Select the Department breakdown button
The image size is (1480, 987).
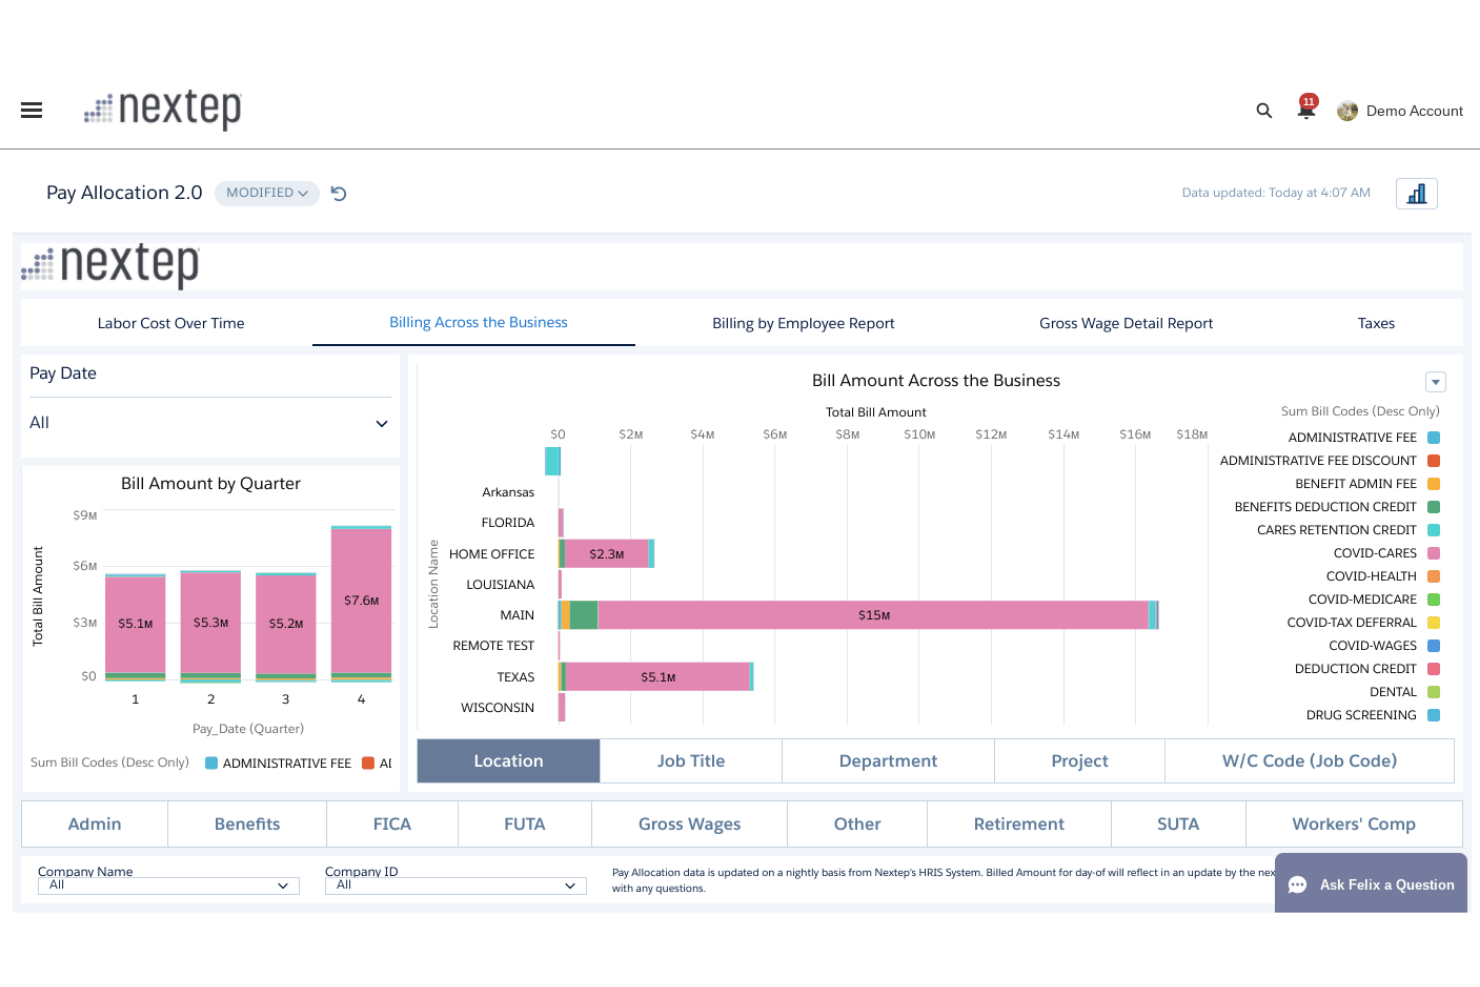tap(888, 761)
